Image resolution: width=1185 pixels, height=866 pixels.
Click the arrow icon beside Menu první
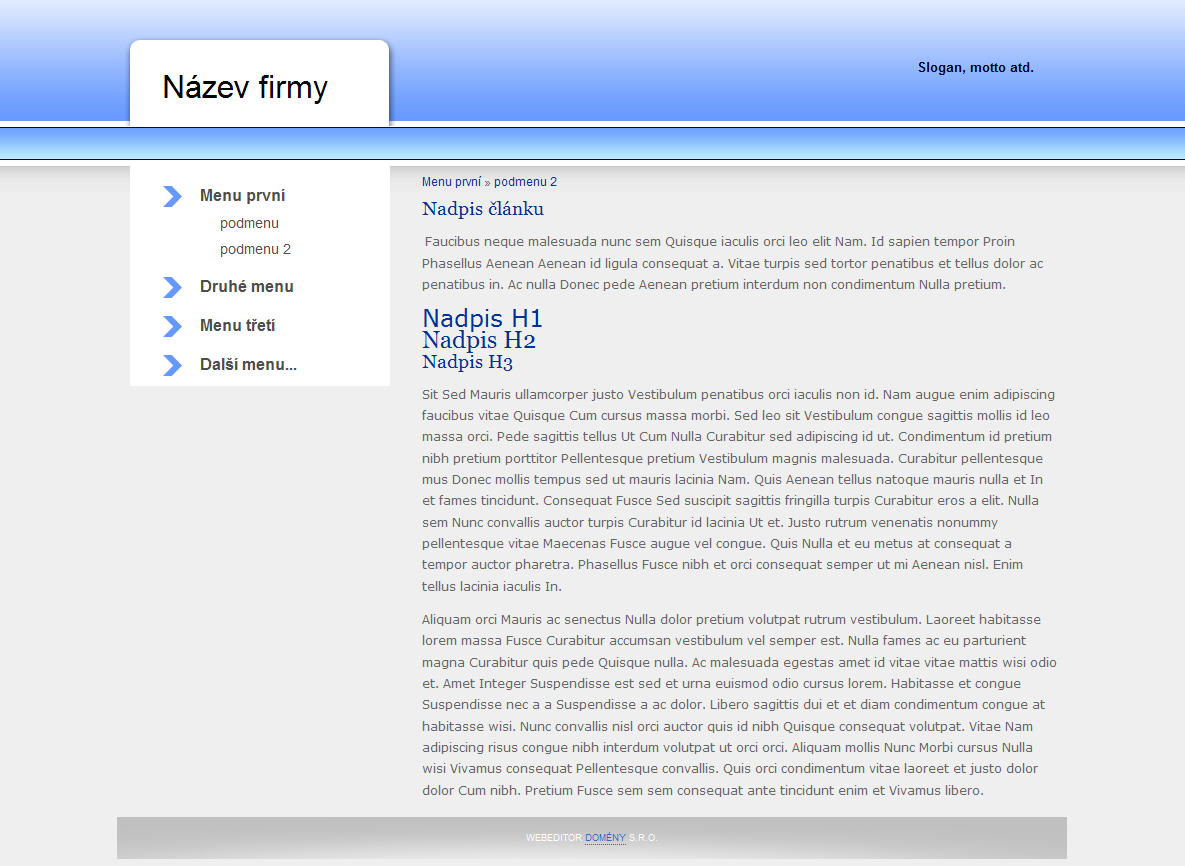(x=172, y=196)
